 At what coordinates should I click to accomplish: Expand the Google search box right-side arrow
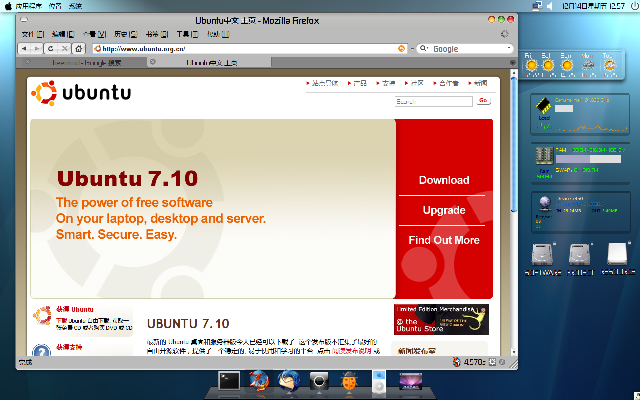tap(509, 48)
